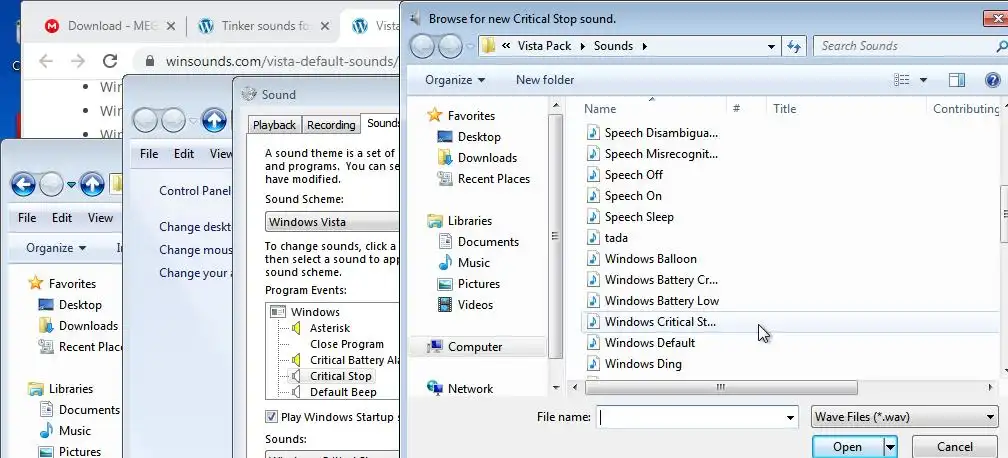The width and height of the screenshot is (1008, 458).
Task: Open the Help icon in the Browse dialog
Action: click(x=993, y=80)
